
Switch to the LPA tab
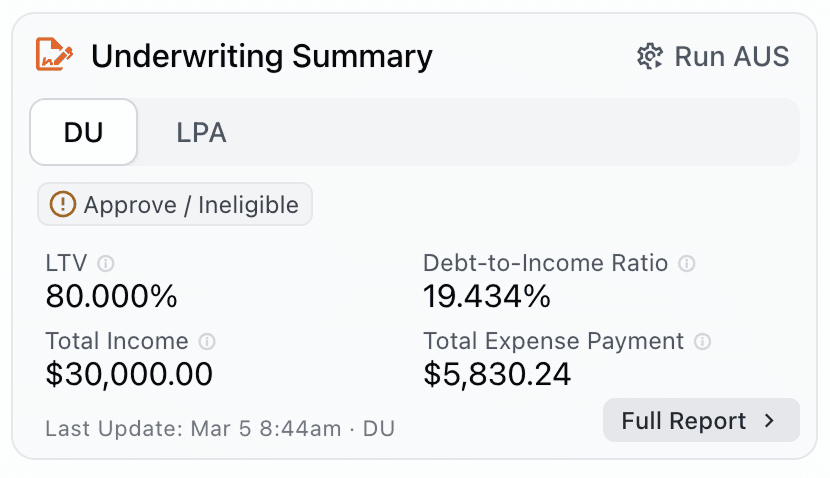[201, 132]
